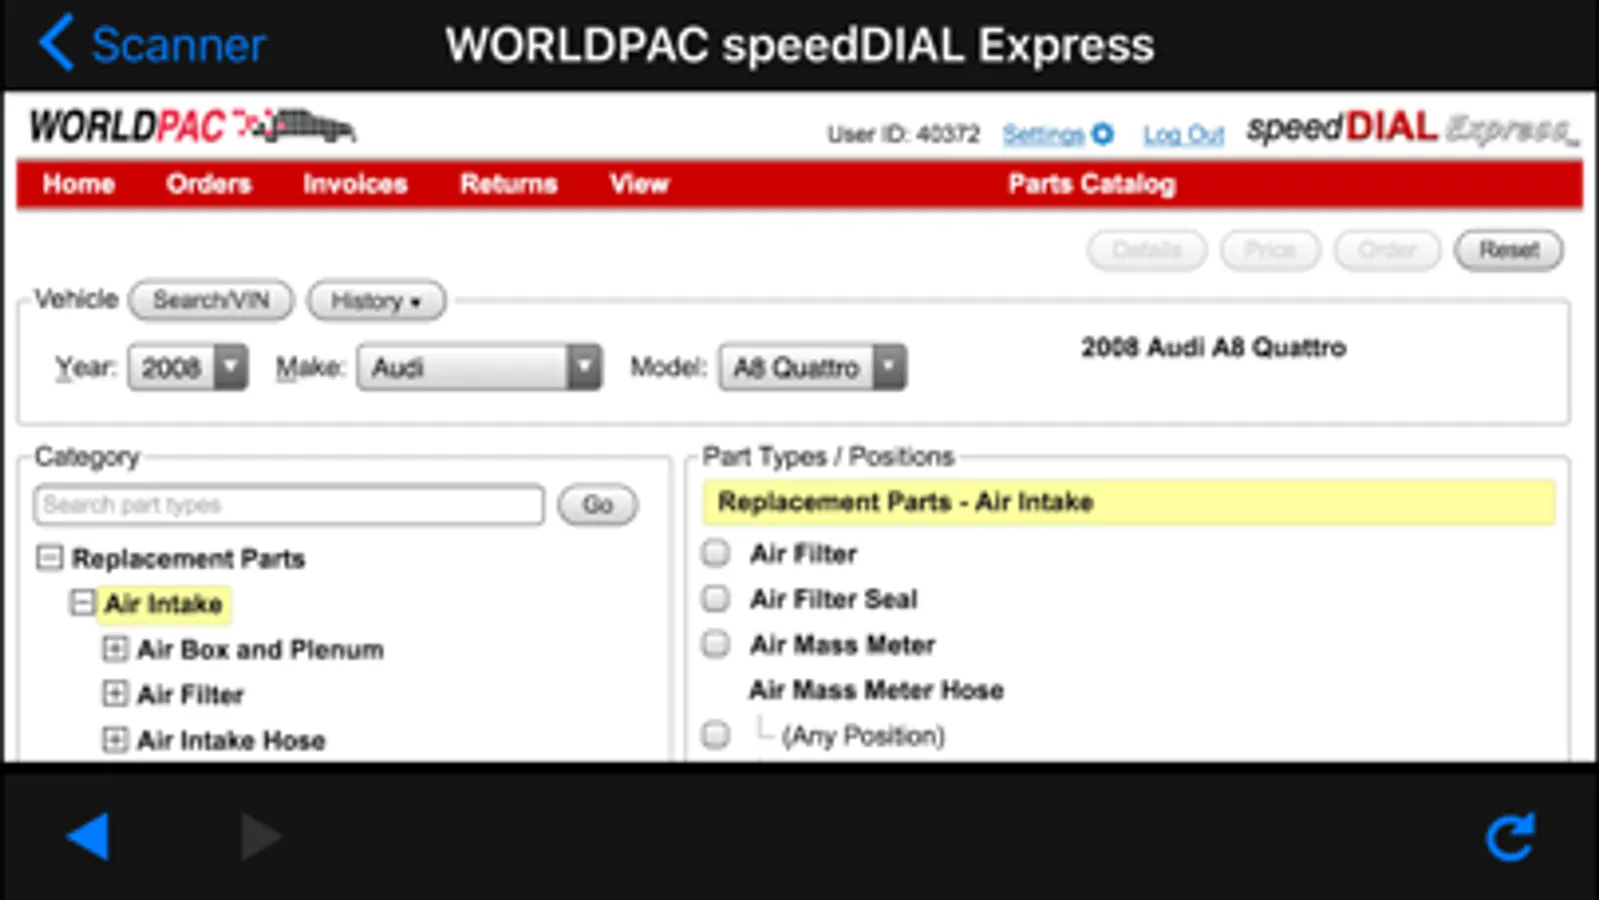Check the (Any Position) checkbox
This screenshot has width=1599, height=900.
(716, 735)
